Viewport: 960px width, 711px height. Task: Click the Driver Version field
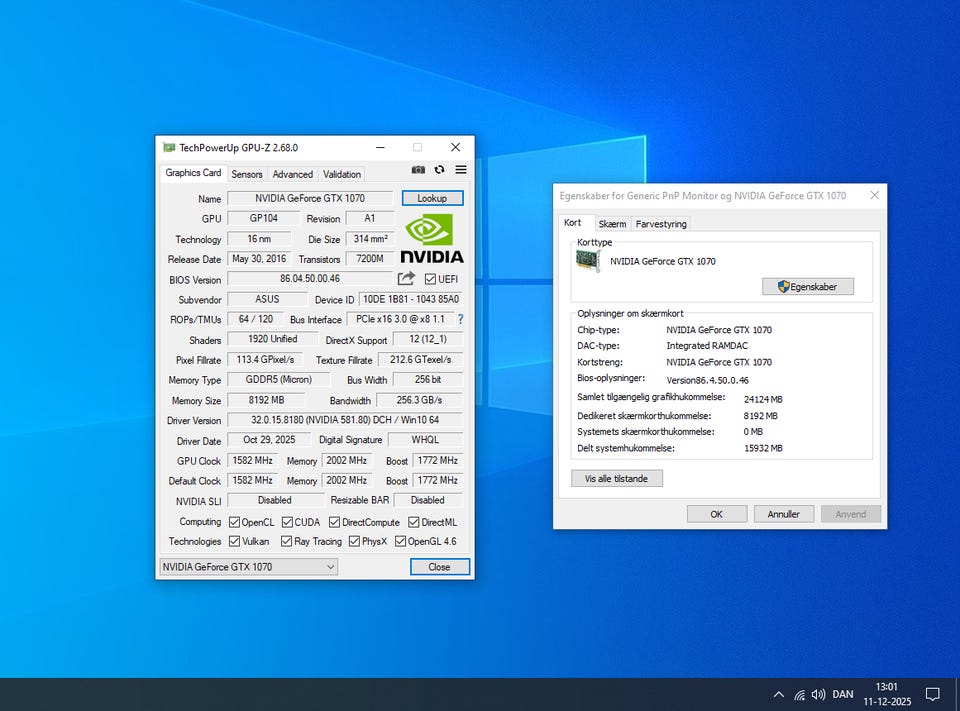point(345,420)
